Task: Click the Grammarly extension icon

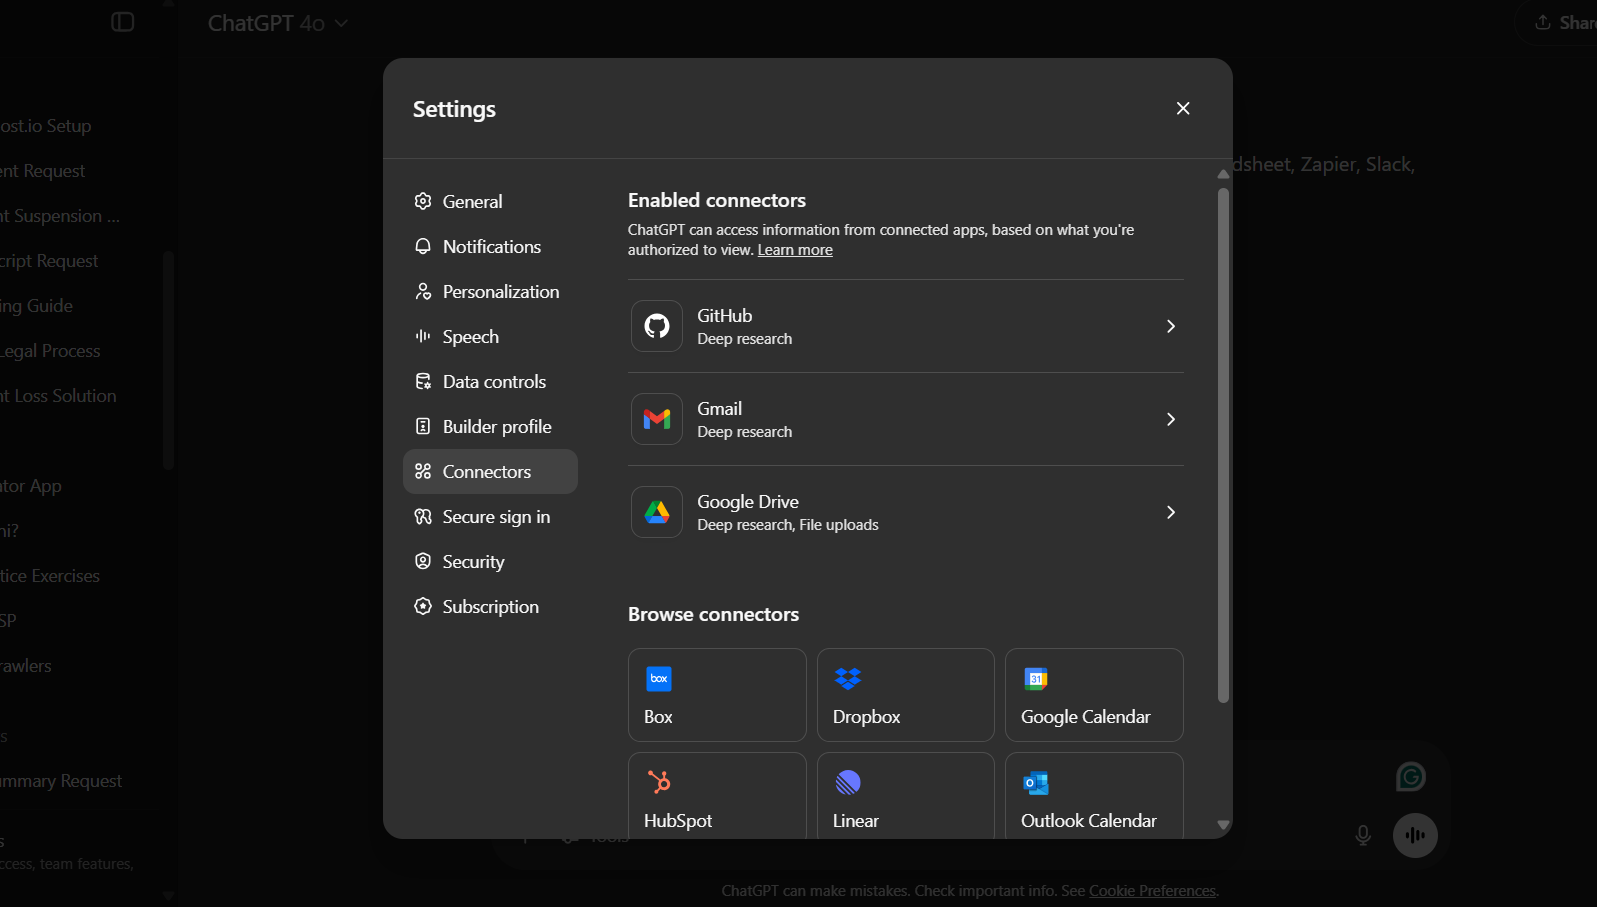Action: (x=1411, y=777)
